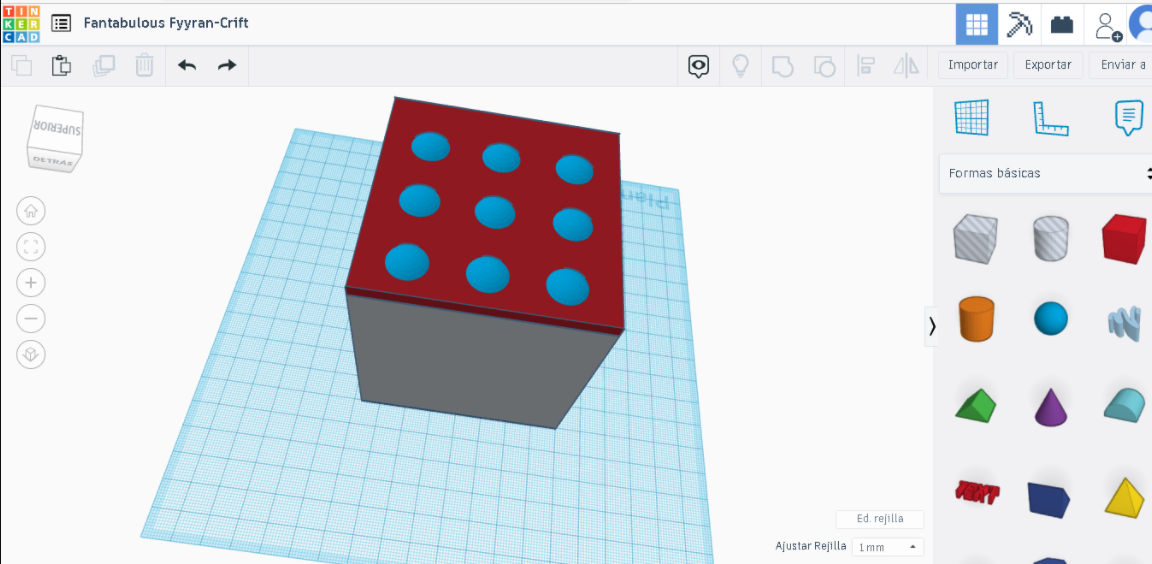1152x564 pixels.
Task: Rename the design title Fantabulous Fyyran-Crift
Action: click(166, 23)
